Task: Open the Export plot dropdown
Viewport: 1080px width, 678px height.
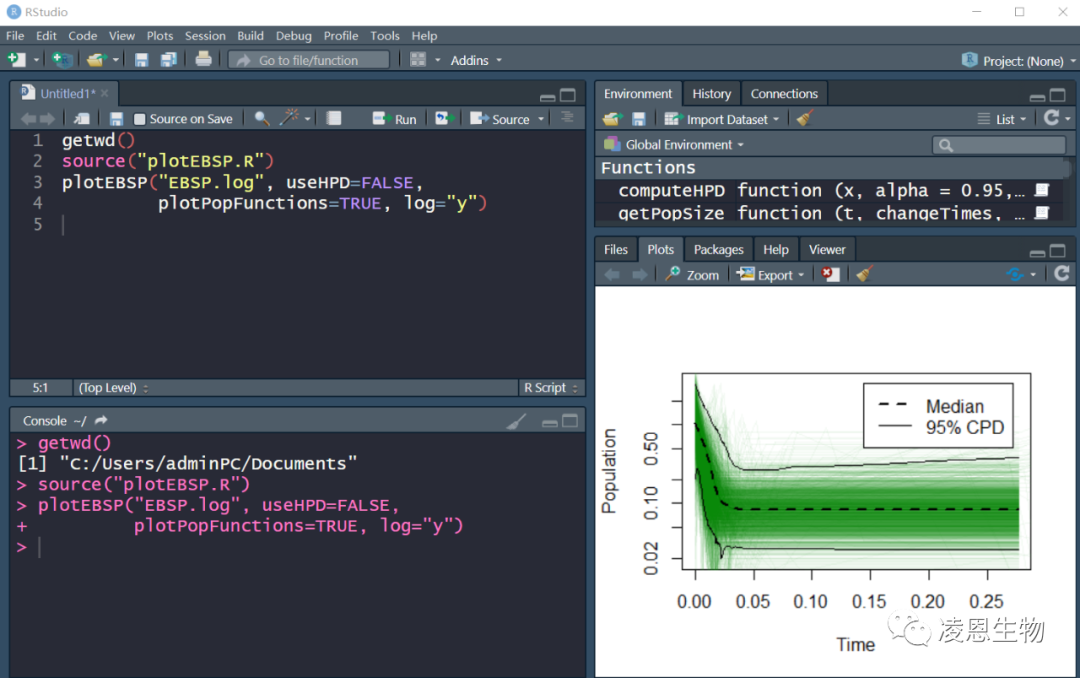Action: coord(771,275)
